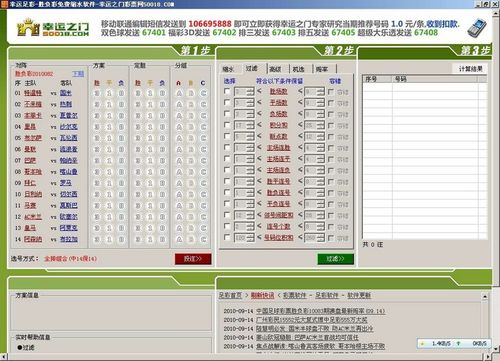The width and height of the screenshot is (500, 361).
Task: Open the 主场连负 filter link
Action: (278, 170)
